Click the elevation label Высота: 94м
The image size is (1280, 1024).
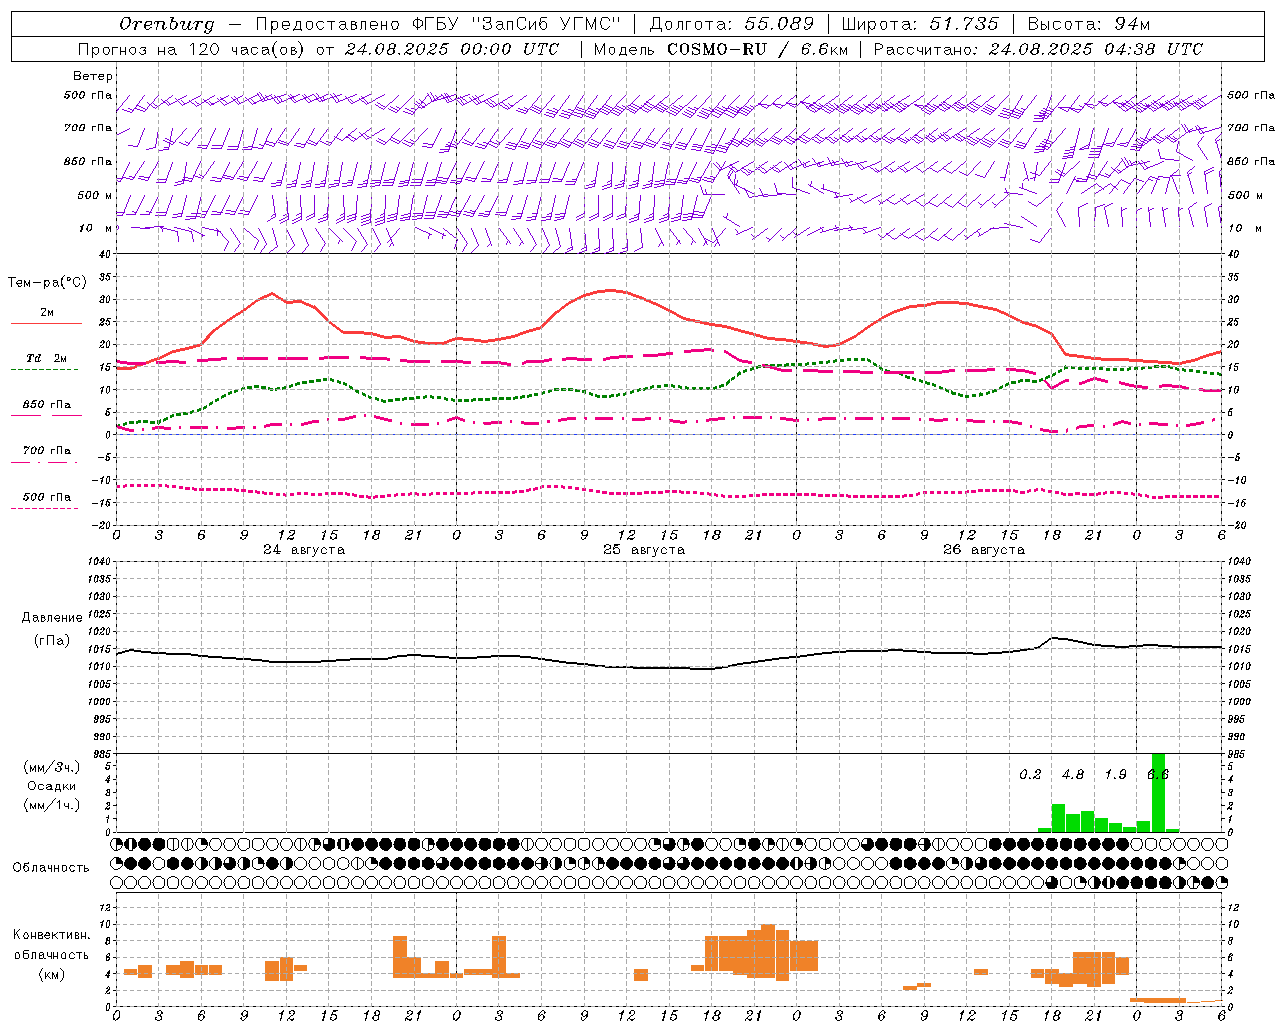(1089, 24)
